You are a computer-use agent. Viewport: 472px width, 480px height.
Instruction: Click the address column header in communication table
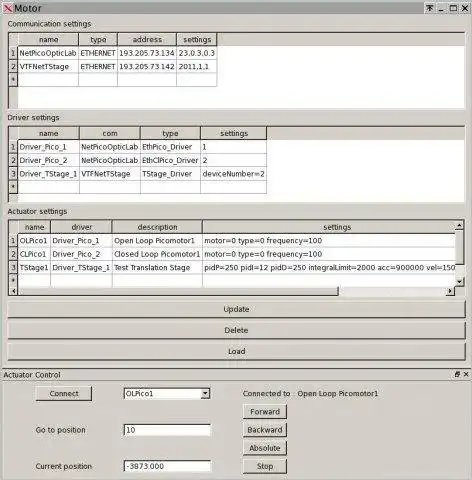tap(147, 40)
